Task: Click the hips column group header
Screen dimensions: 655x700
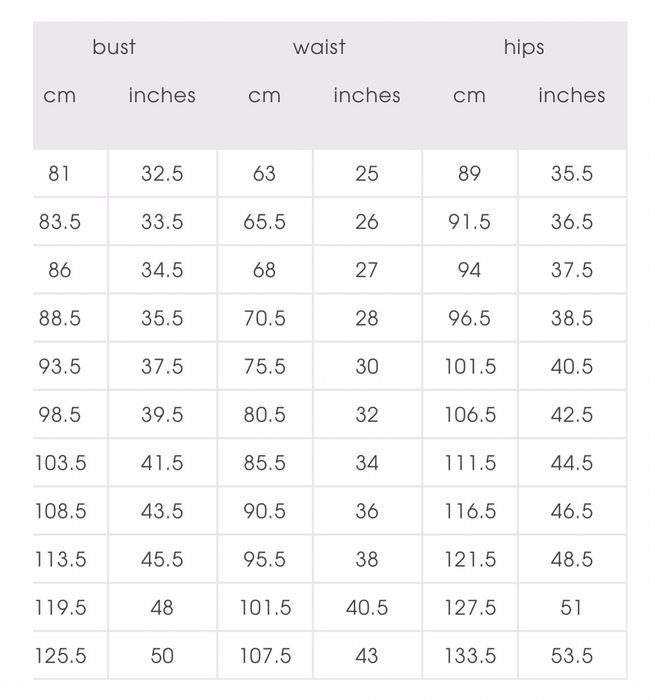Action: point(524,47)
